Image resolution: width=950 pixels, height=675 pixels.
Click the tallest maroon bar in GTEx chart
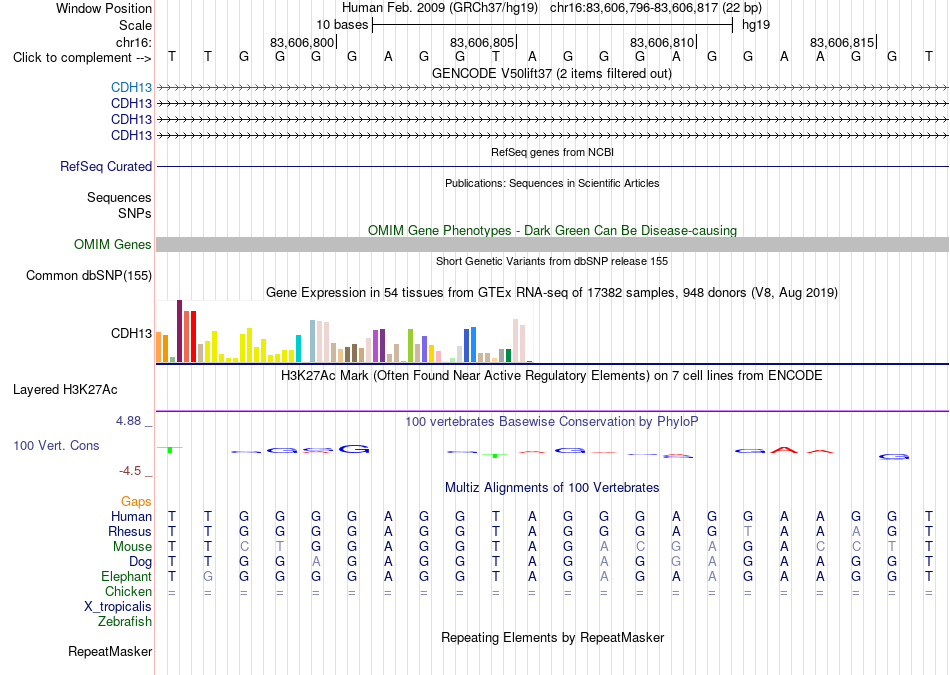pyautogui.click(x=179, y=331)
